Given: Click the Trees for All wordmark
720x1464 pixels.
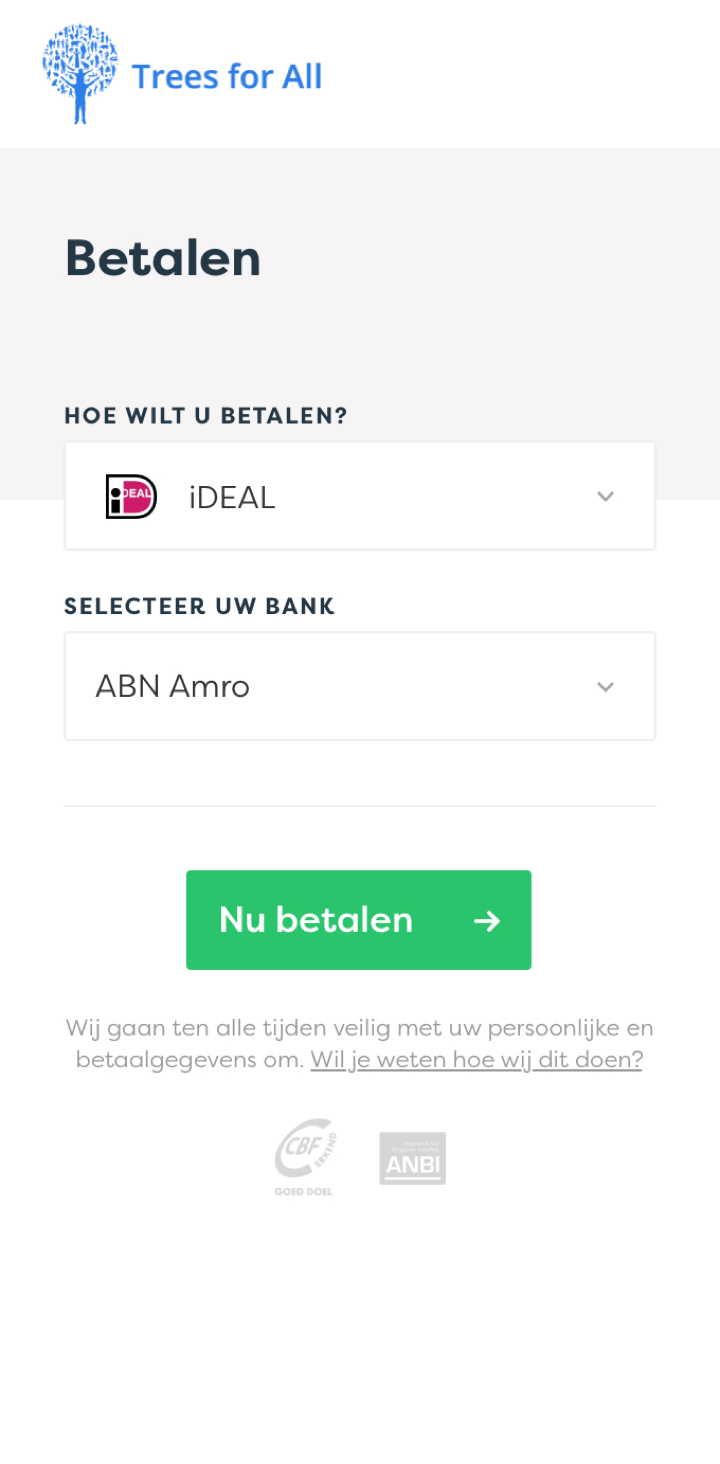Looking at the screenshot, I should tap(227, 76).
